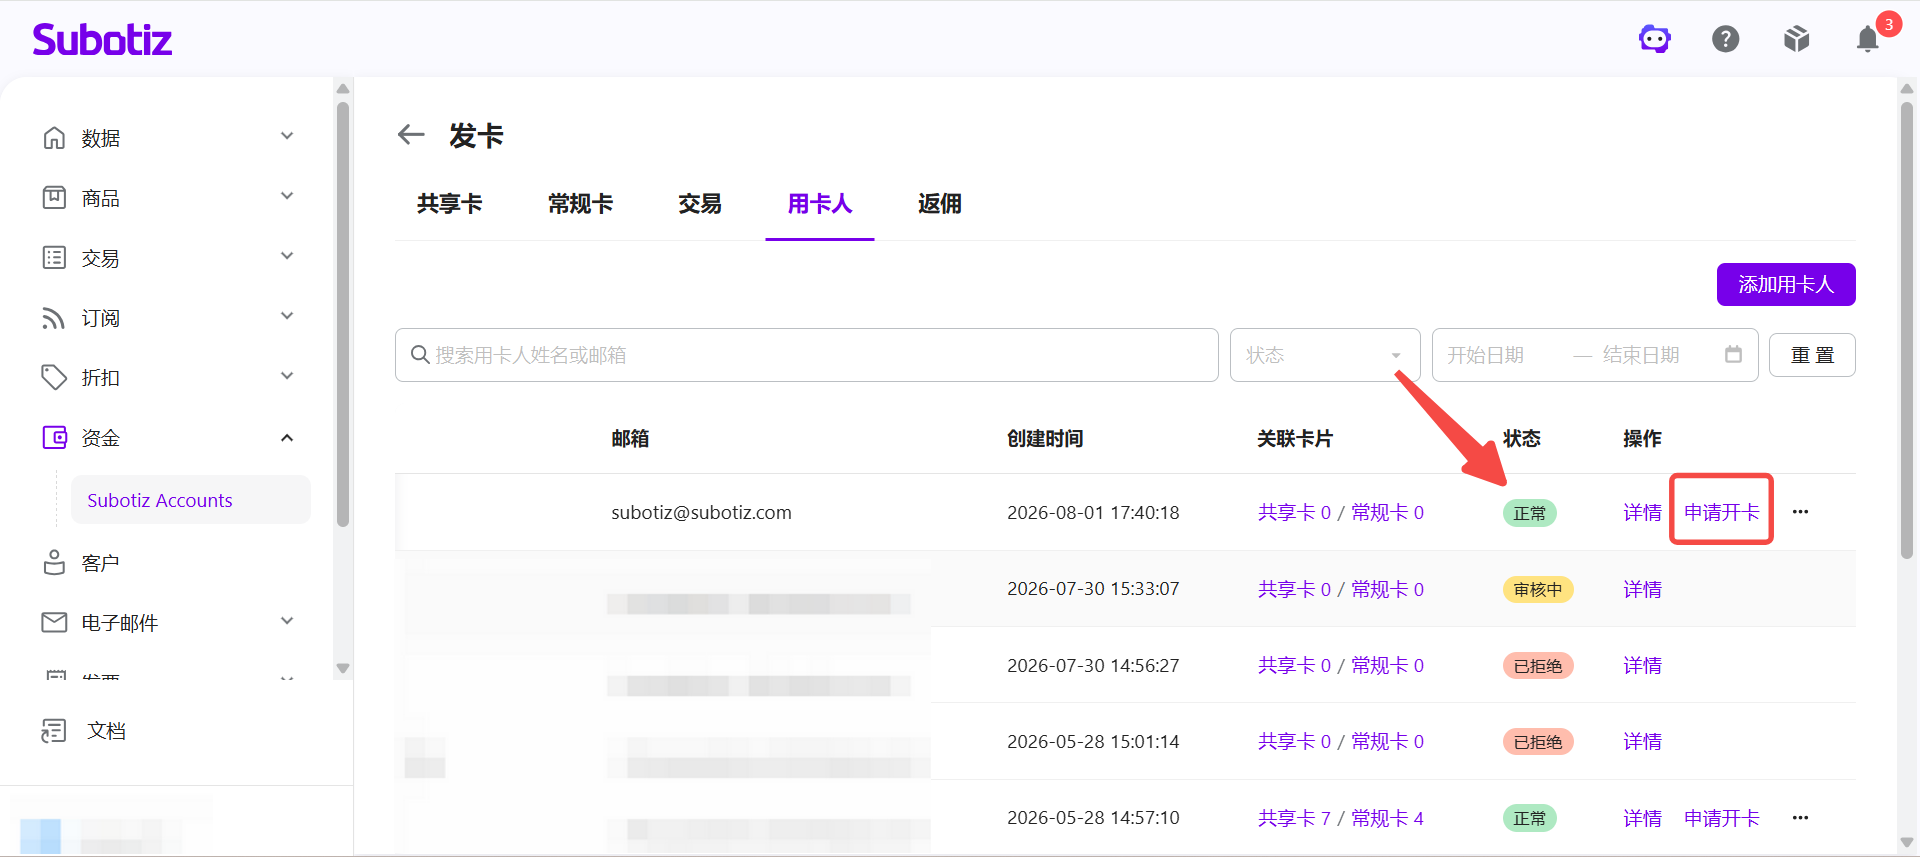Open notifications bell icon
Image resolution: width=1920 pixels, height=857 pixels.
1868,39
